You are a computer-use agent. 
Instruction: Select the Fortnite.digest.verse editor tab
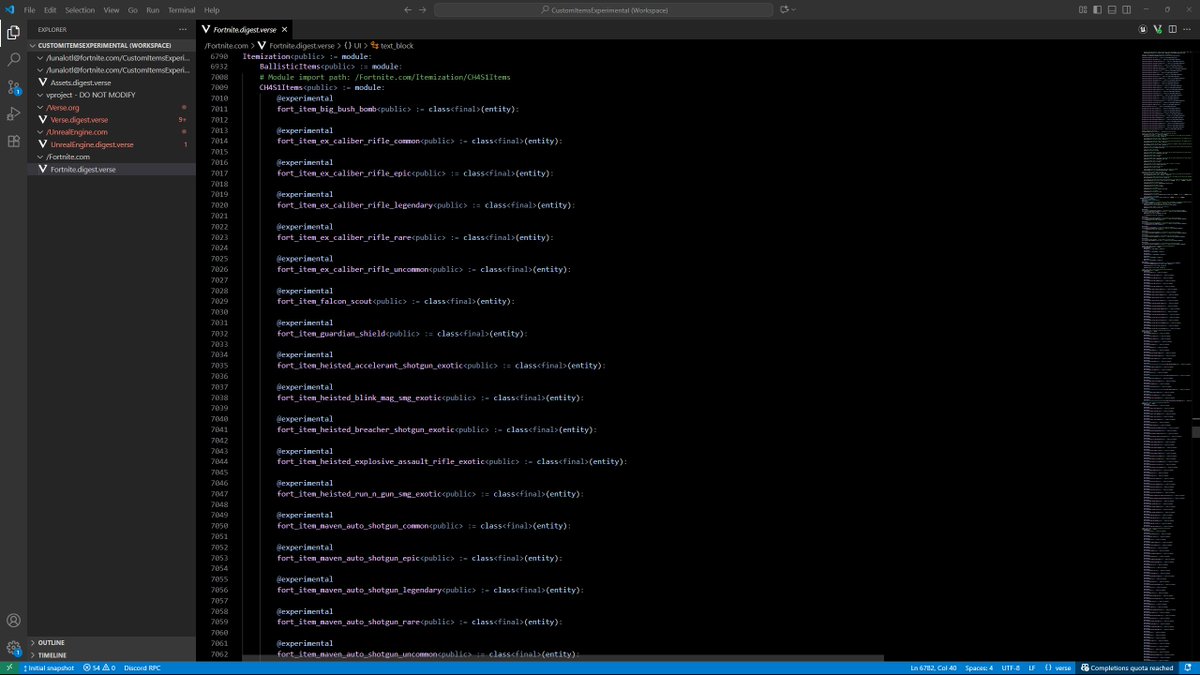click(x=244, y=30)
